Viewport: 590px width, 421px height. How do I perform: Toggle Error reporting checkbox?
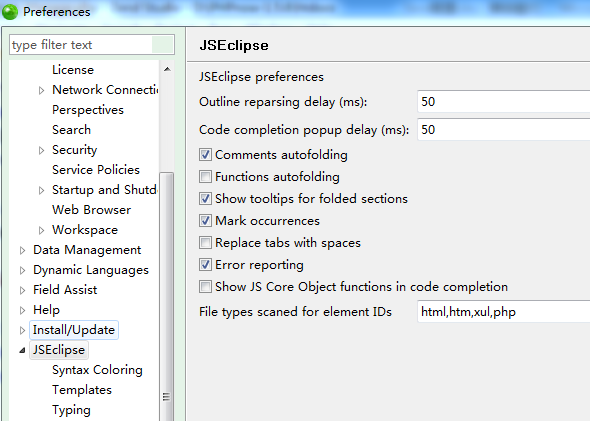[205, 264]
